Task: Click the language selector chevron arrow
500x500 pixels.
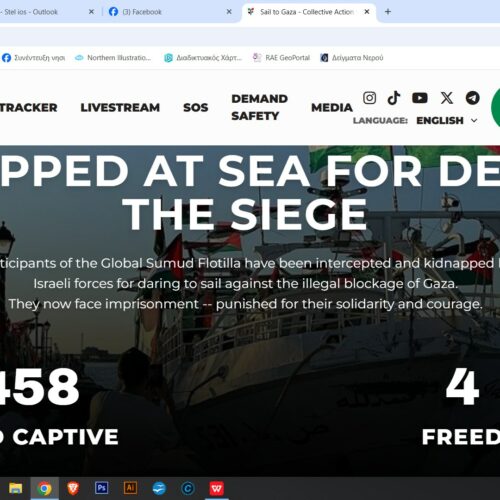Action: (x=474, y=120)
